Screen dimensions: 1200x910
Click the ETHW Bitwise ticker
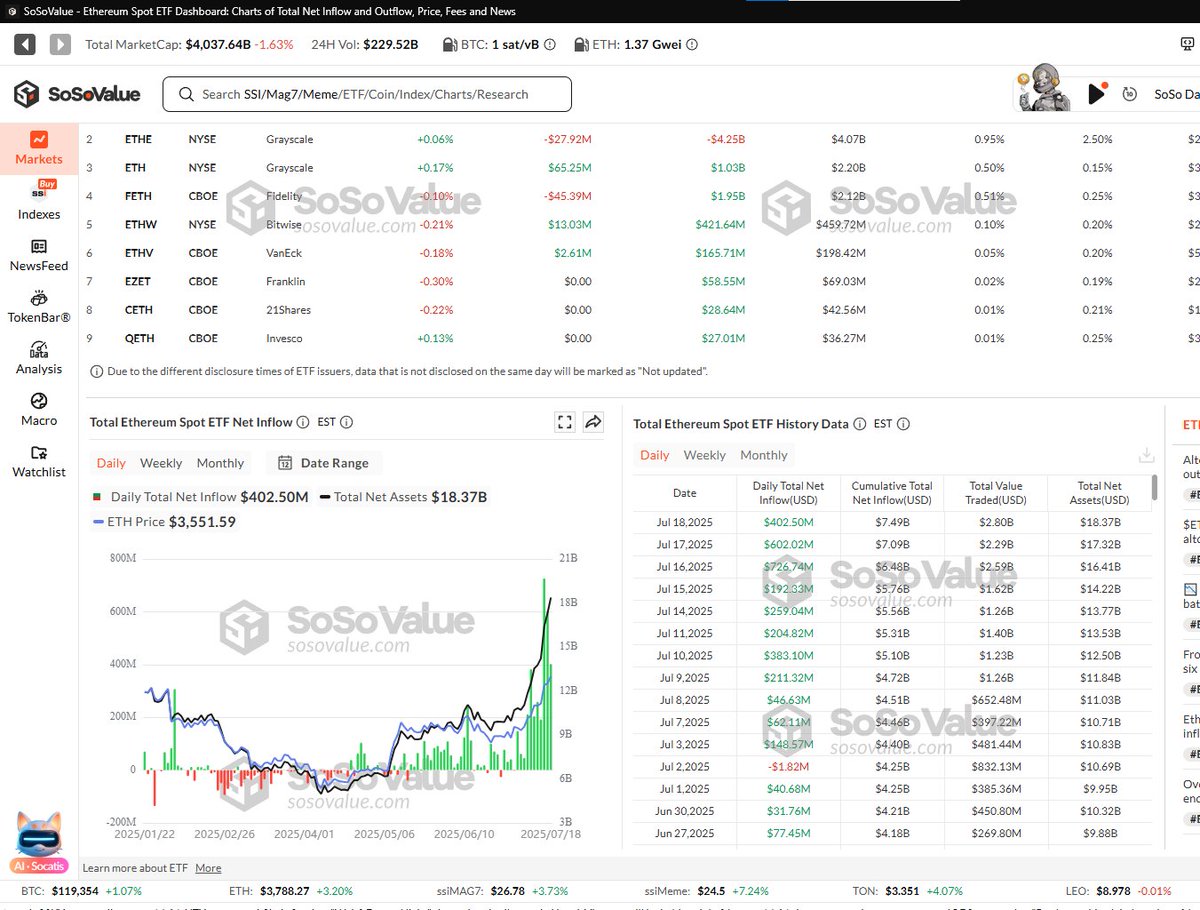pyautogui.click(x=139, y=224)
